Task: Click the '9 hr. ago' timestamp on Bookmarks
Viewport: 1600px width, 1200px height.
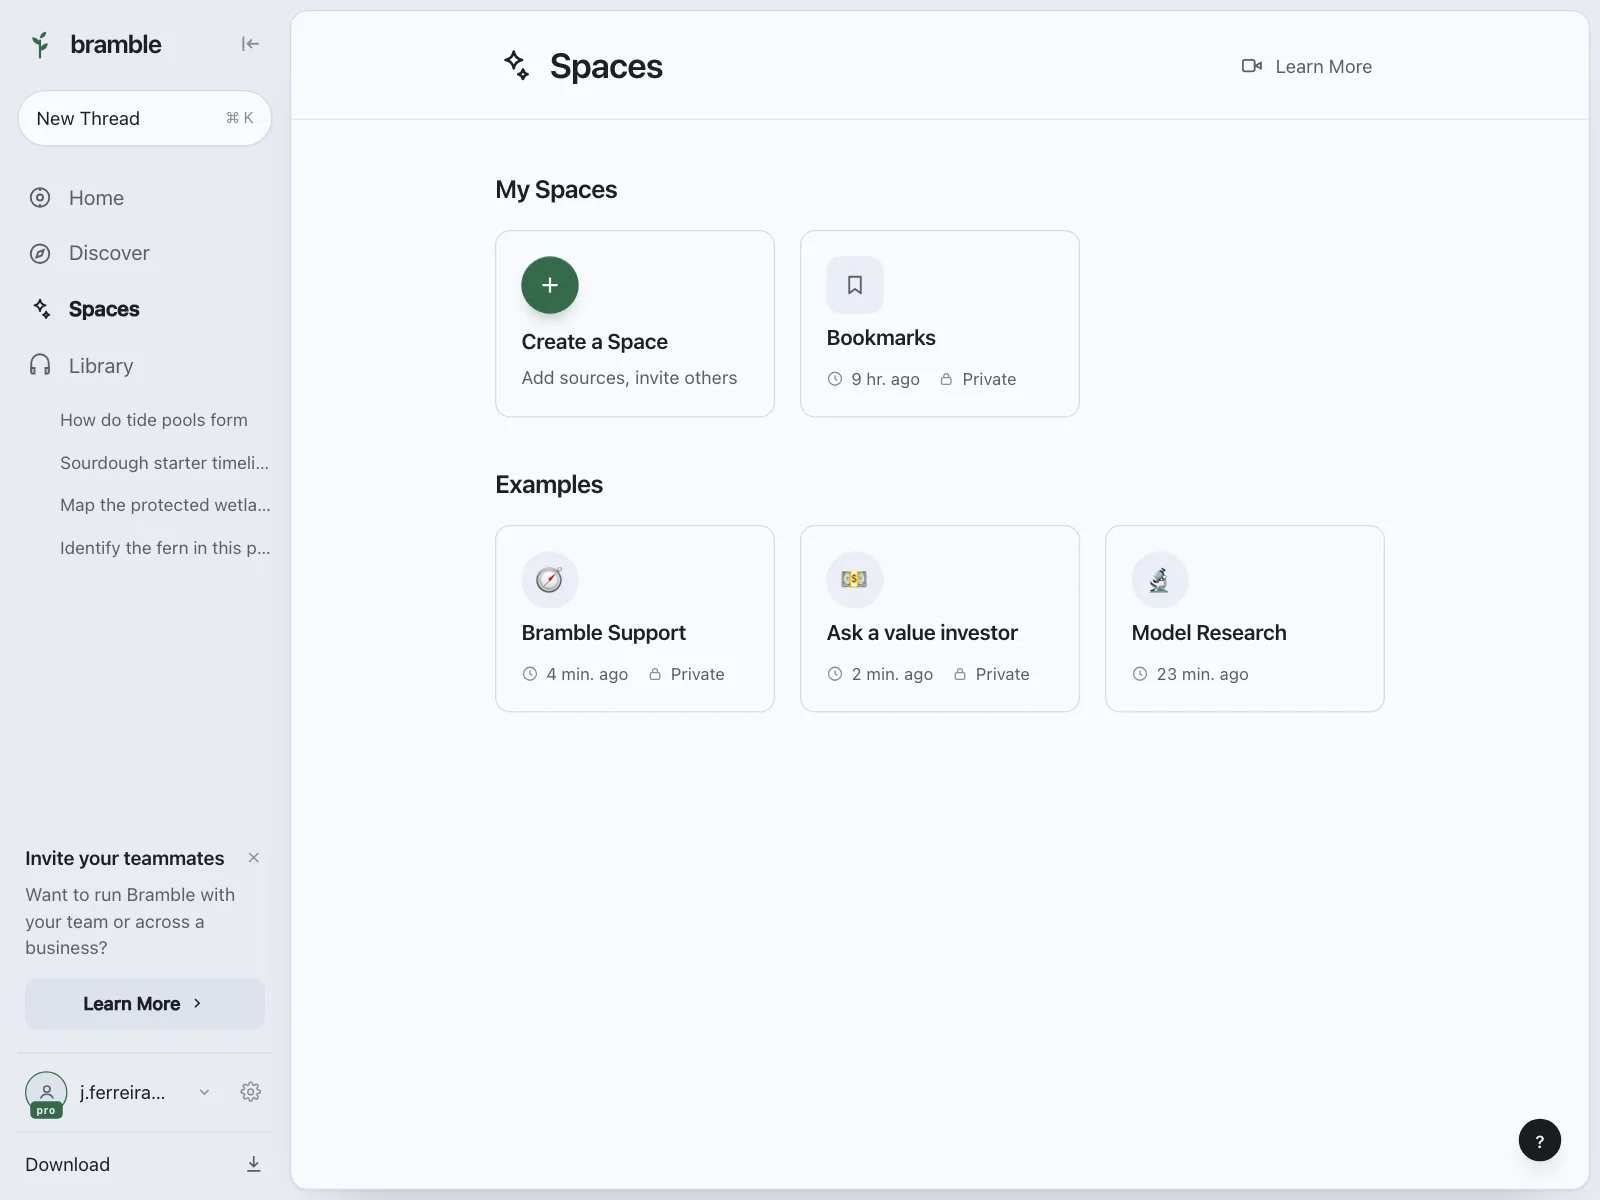Action: 885,379
